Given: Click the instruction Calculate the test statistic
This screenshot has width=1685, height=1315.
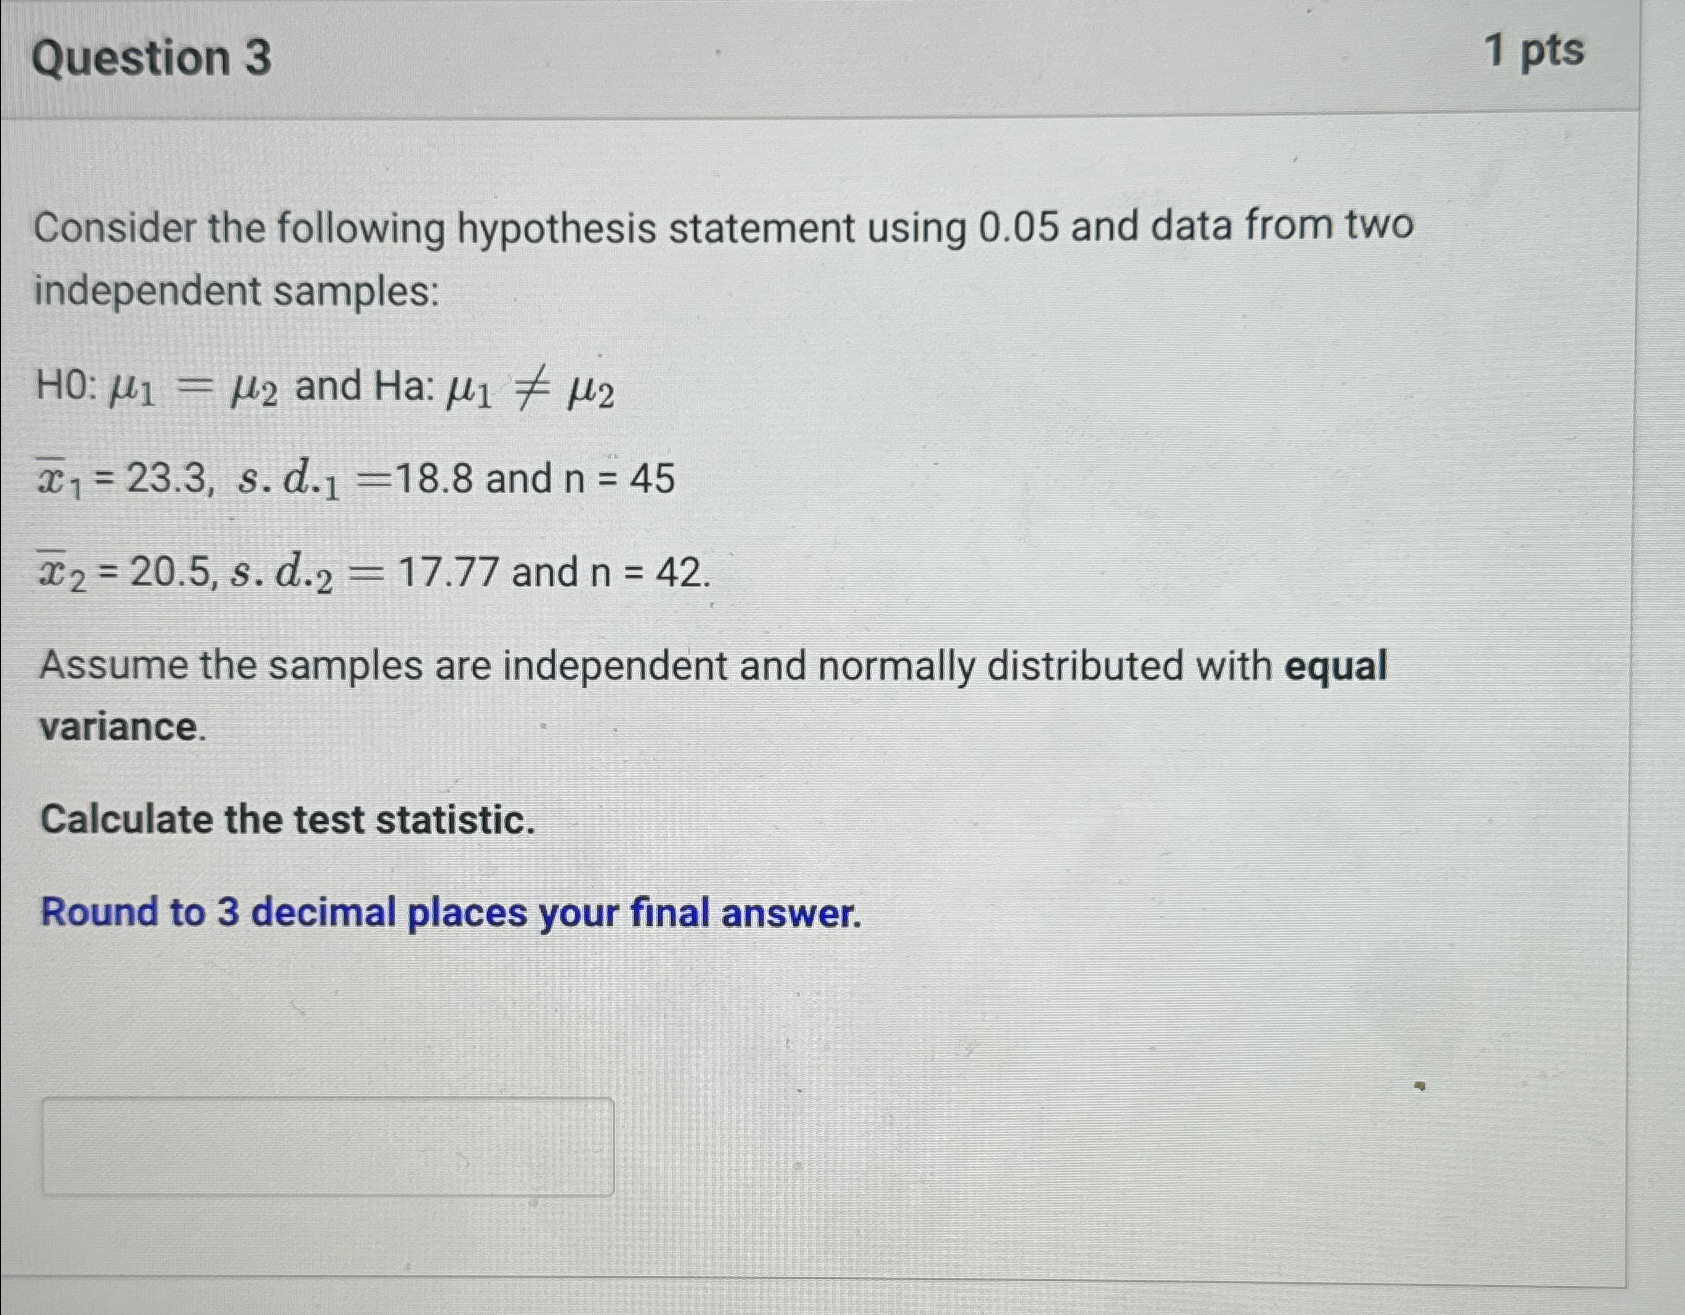Looking at the screenshot, I should [285, 820].
